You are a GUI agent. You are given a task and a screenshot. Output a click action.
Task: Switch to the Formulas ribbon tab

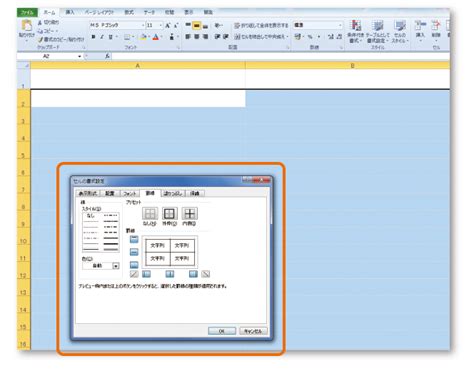point(129,12)
